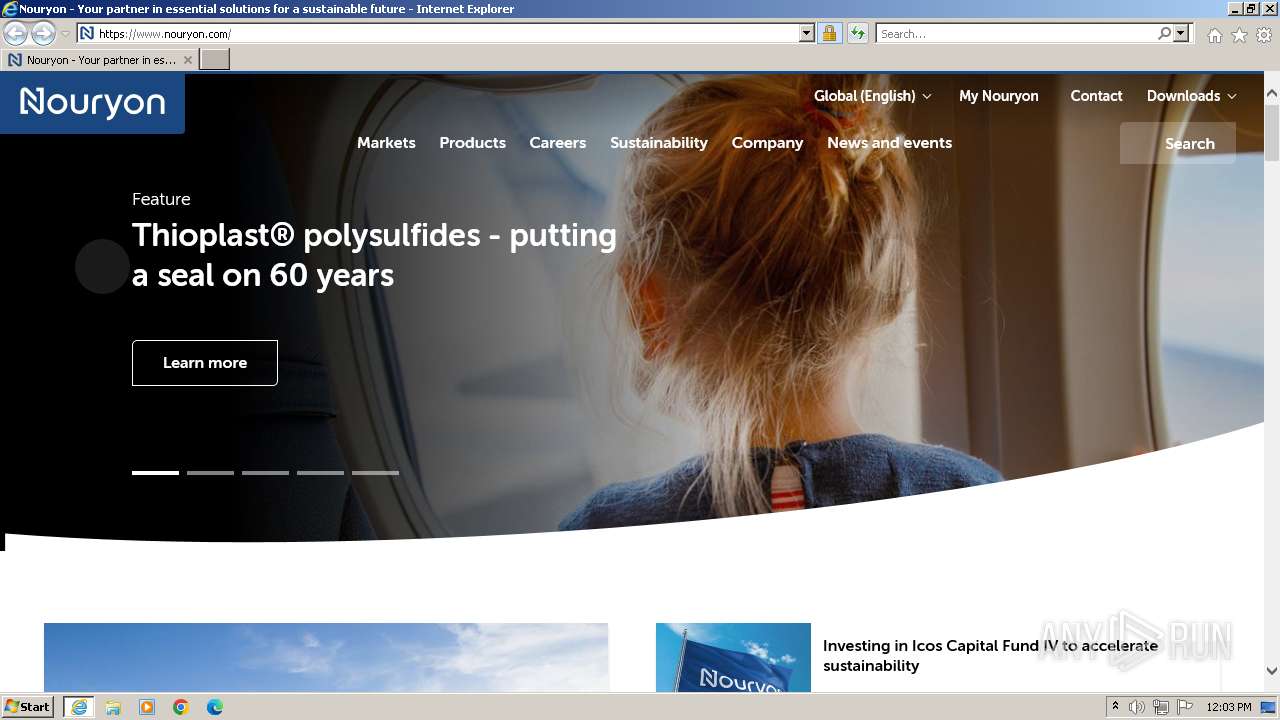Click the Thioplast polysulfides headline
The height and width of the screenshot is (720, 1280).
[x=374, y=255]
